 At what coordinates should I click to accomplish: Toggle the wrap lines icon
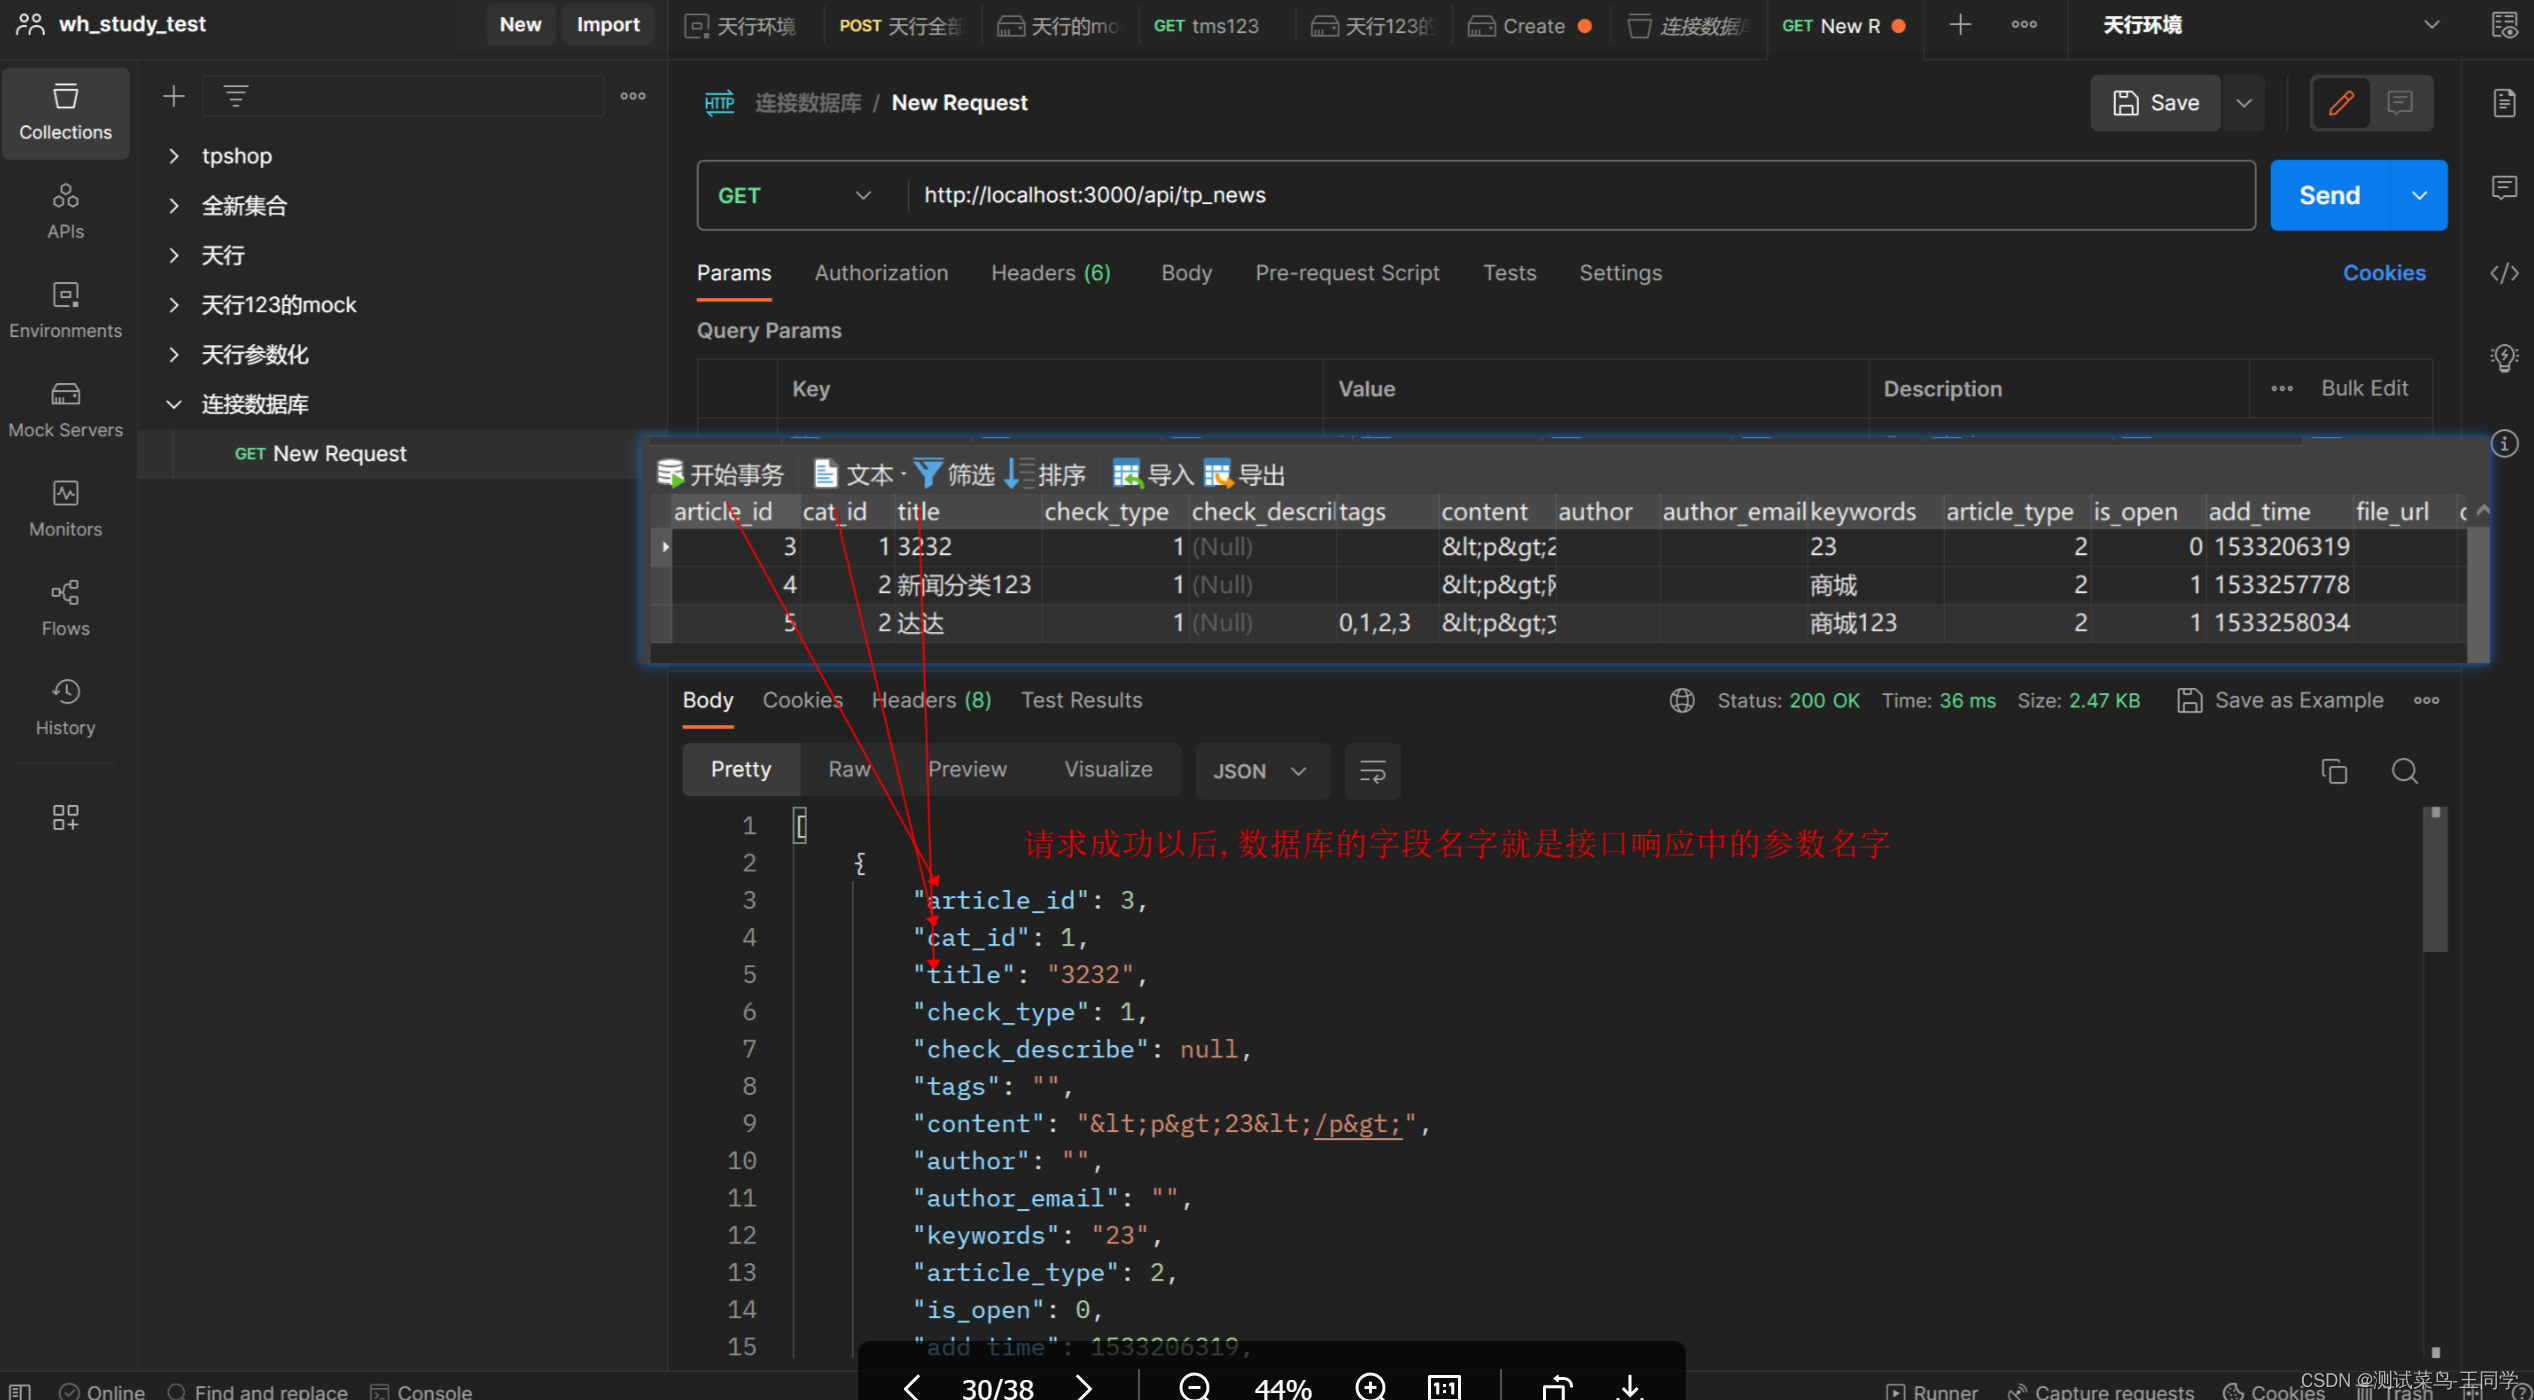click(1372, 771)
